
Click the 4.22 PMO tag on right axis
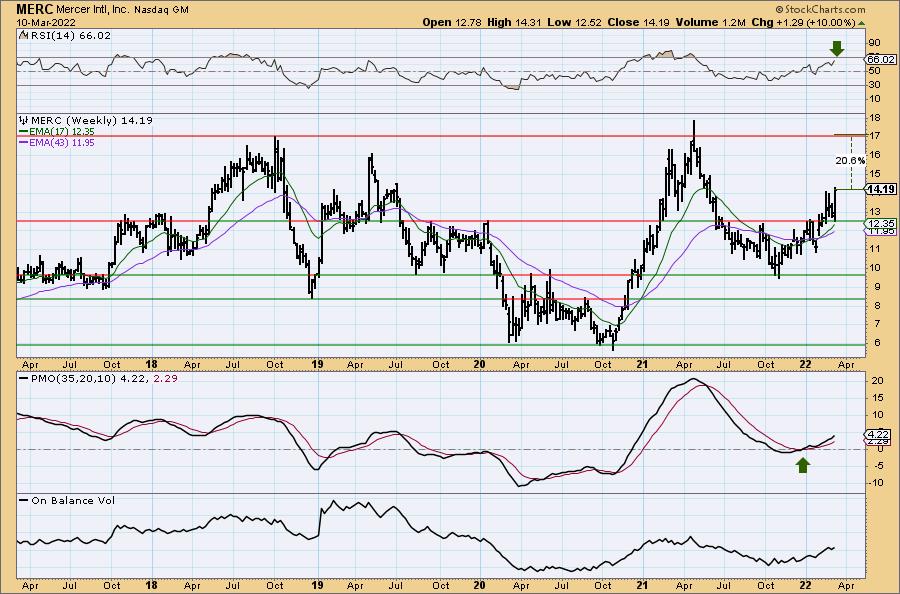pos(878,434)
